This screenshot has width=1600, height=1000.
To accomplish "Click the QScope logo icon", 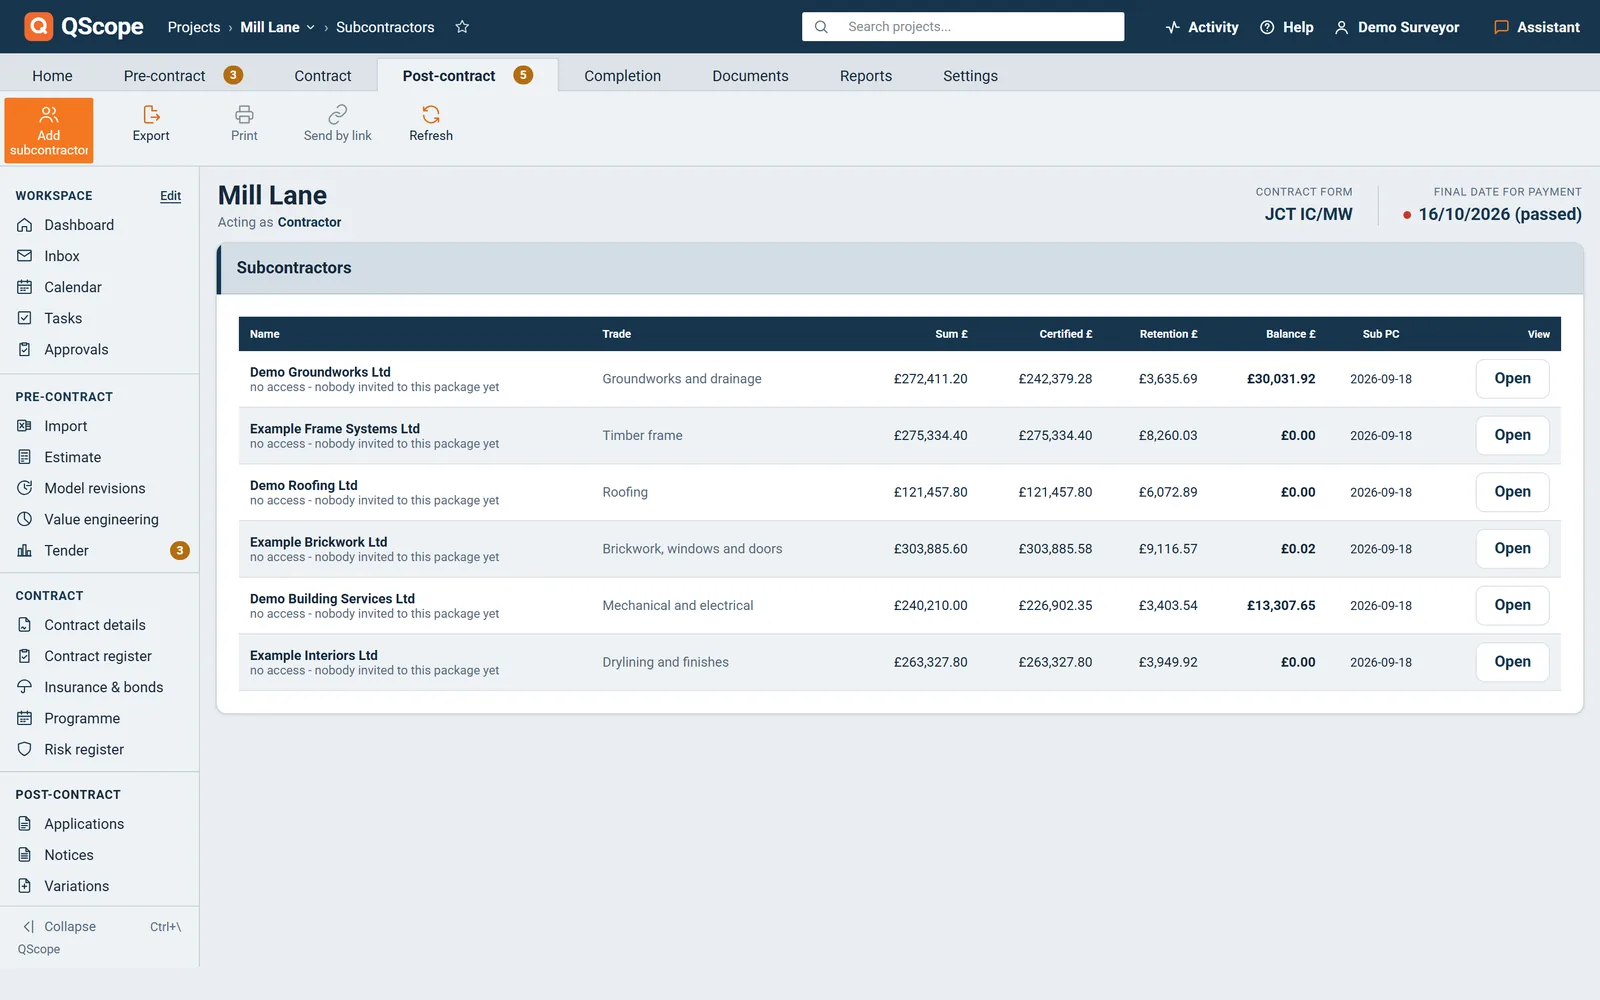I will click(39, 26).
